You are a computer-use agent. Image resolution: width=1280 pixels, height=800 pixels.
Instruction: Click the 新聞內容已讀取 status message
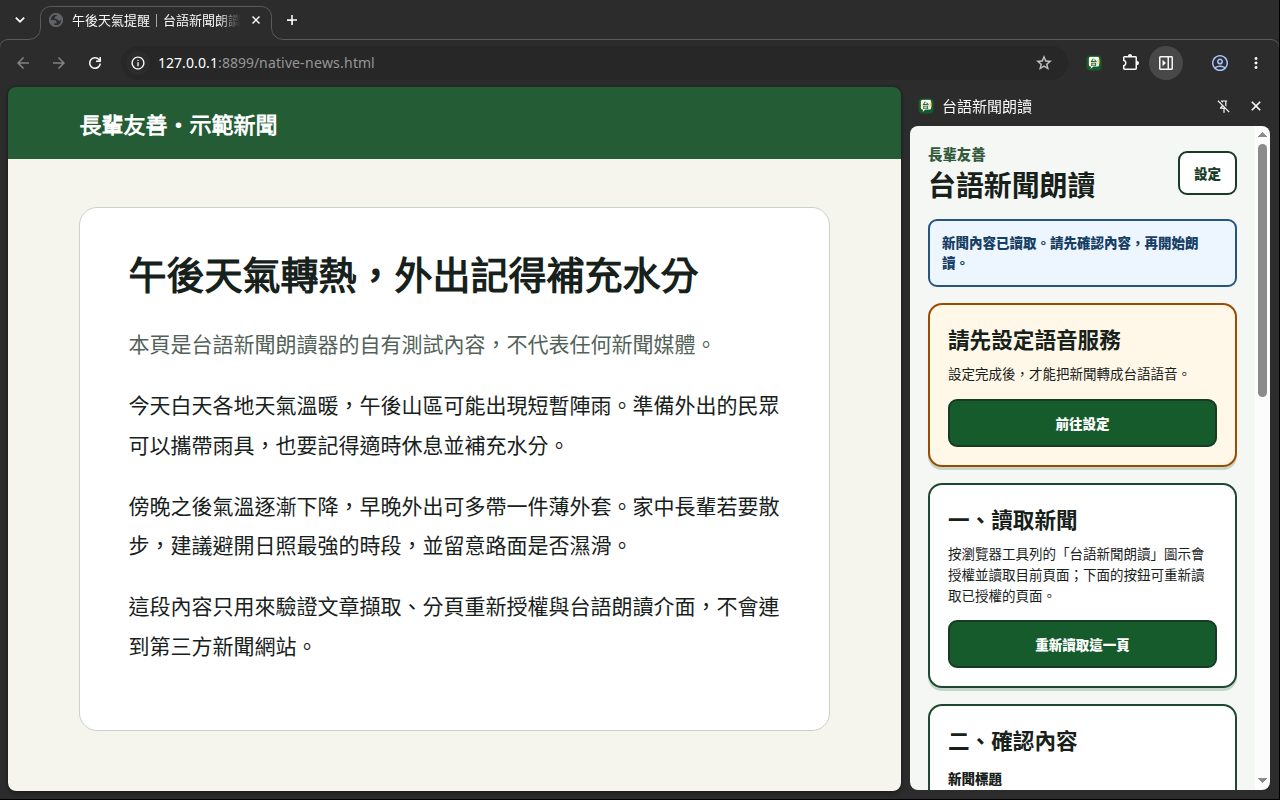point(1082,253)
